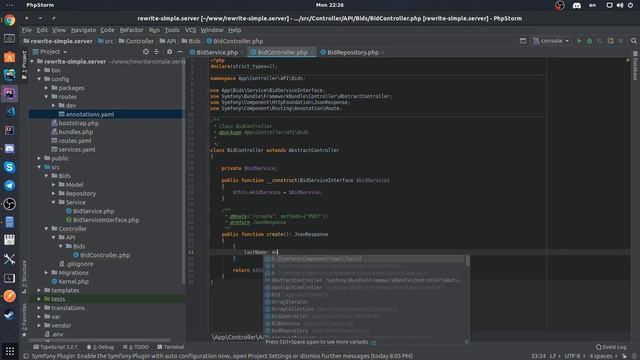This screenshot has height=360, width=640.
Task: Open the TODO tool window
Action: (x=136, y=347)
